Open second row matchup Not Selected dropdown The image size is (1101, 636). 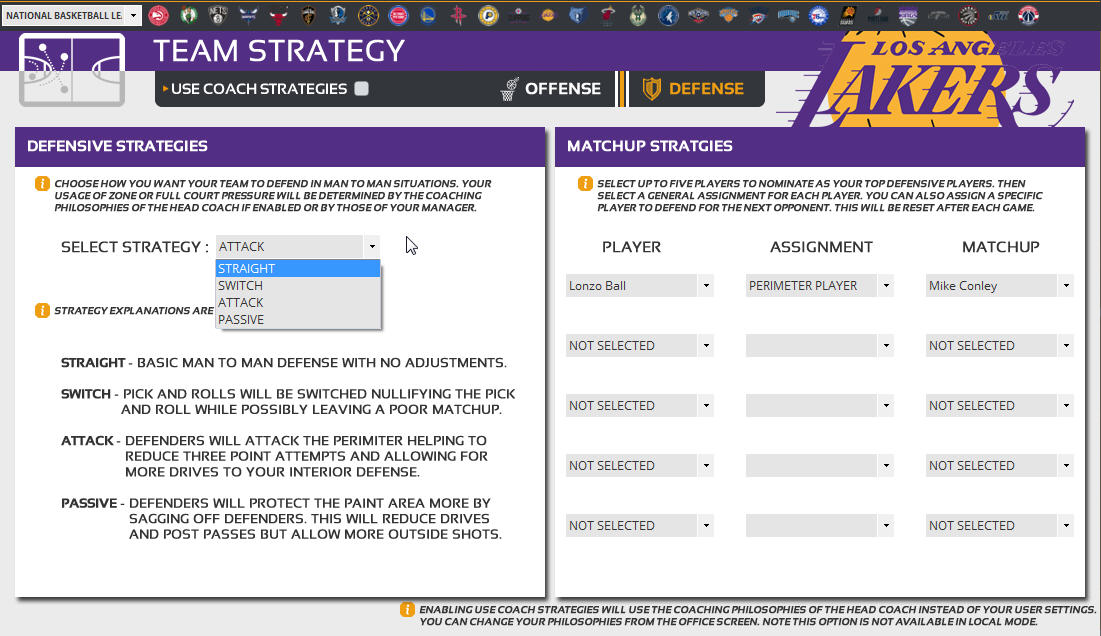(x=1000, y=345)
